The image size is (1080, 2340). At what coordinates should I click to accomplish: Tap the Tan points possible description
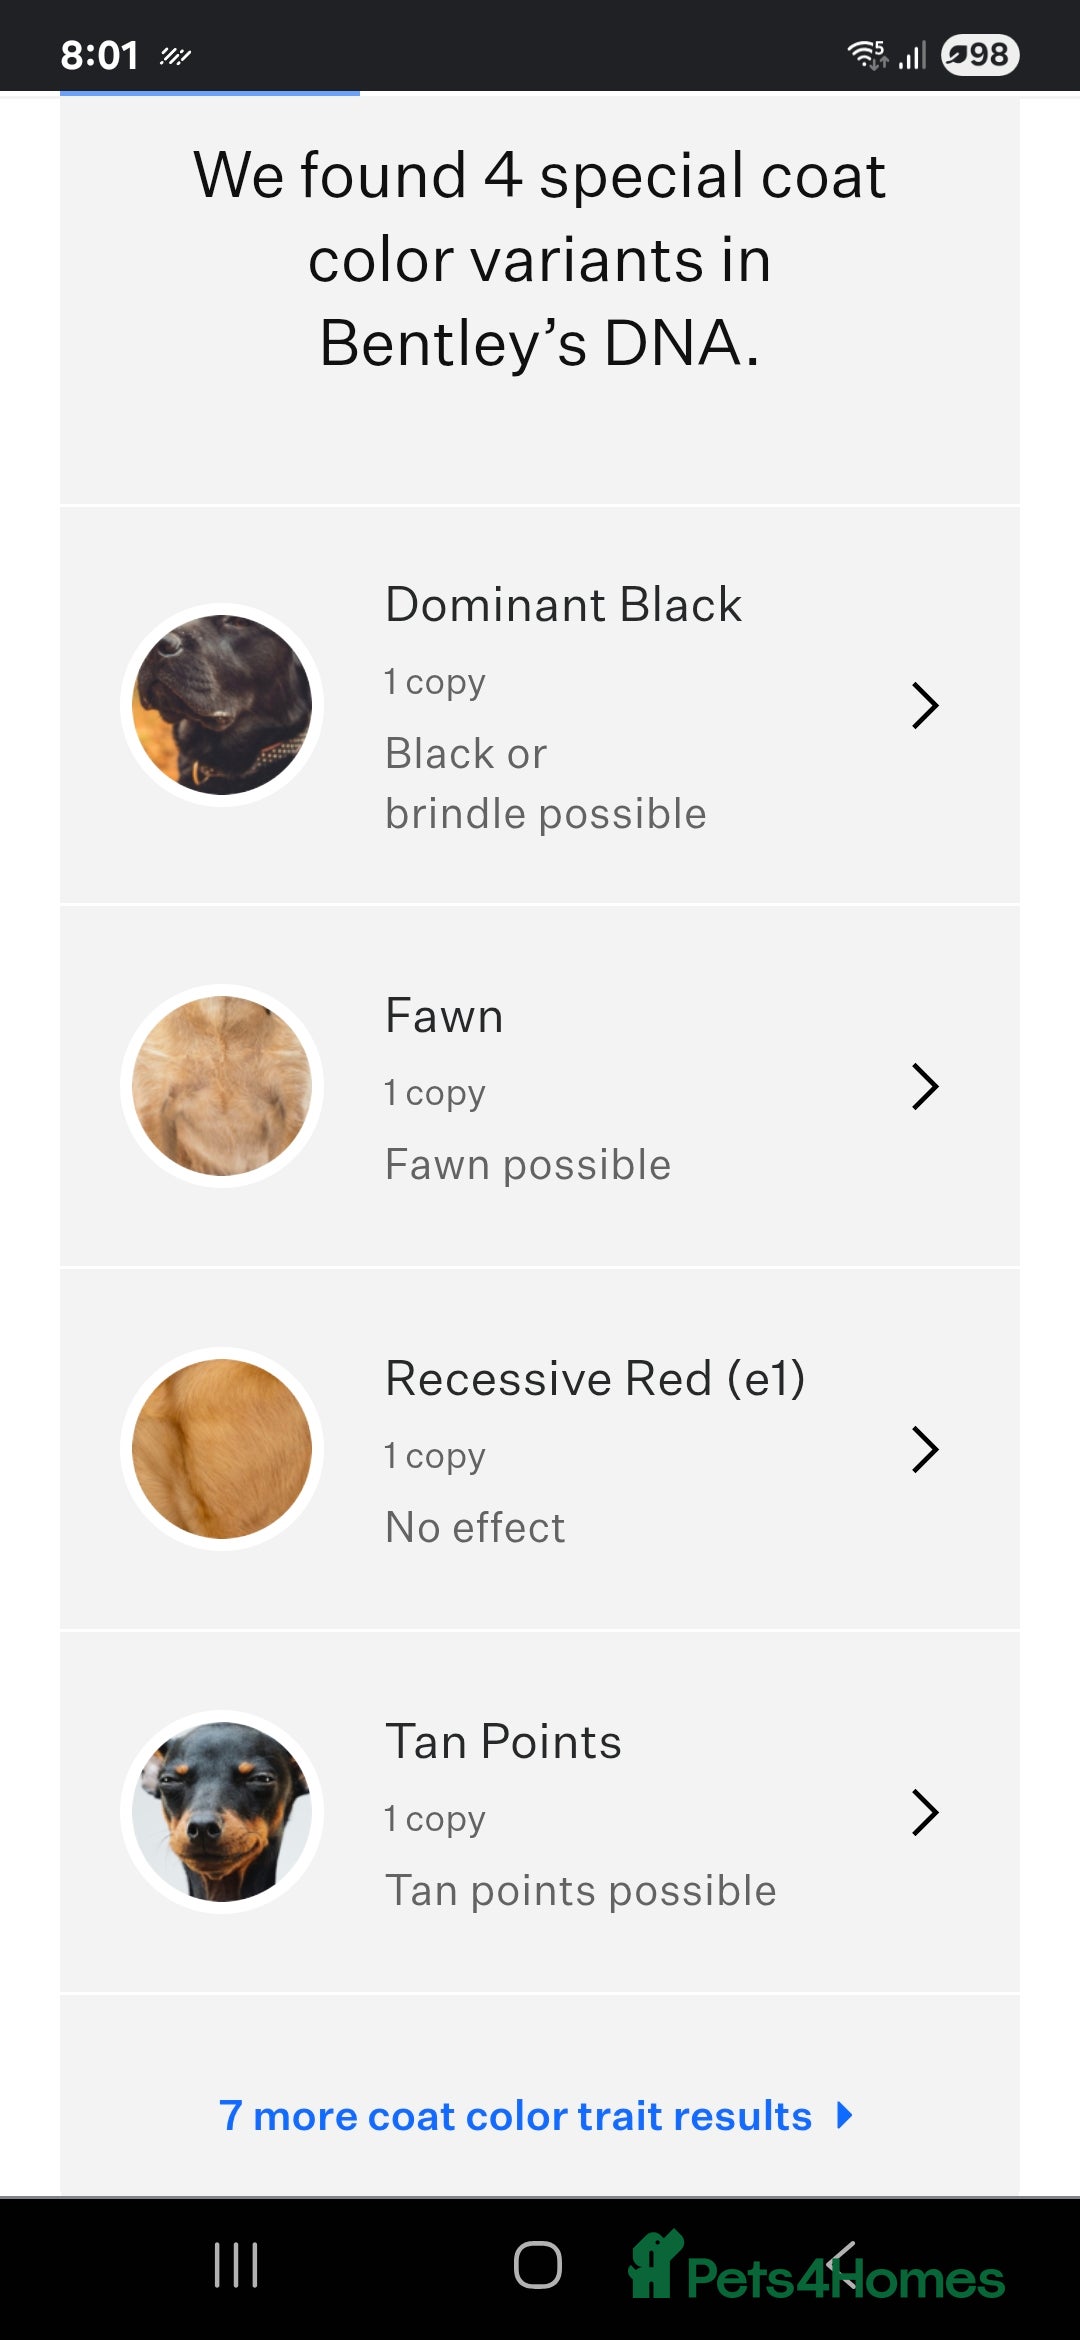pyautogui.click(x=580, y=1891)
